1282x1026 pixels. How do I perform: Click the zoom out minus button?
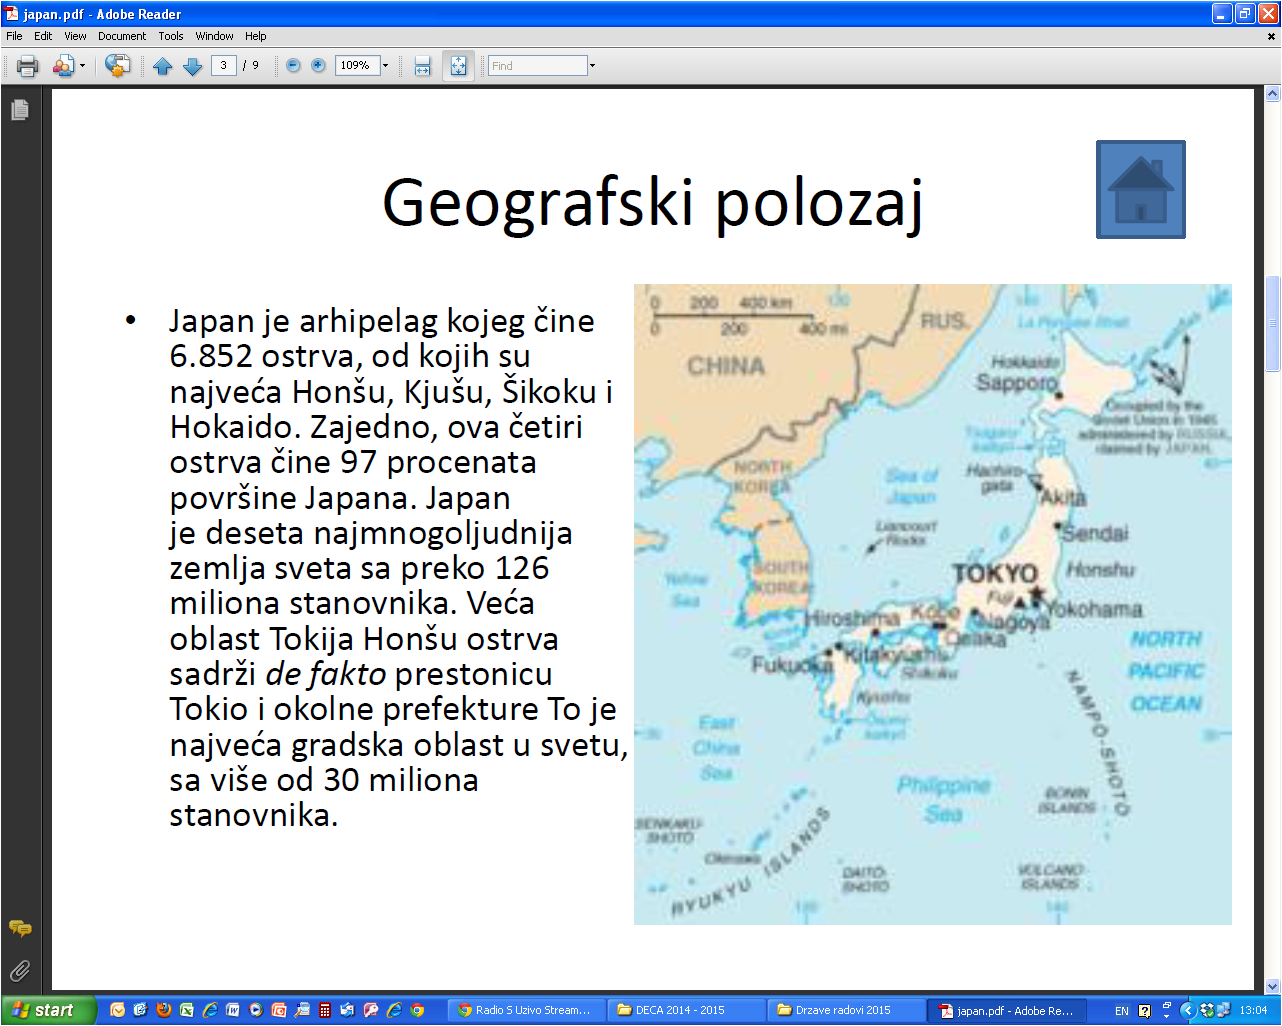point(293,66)
